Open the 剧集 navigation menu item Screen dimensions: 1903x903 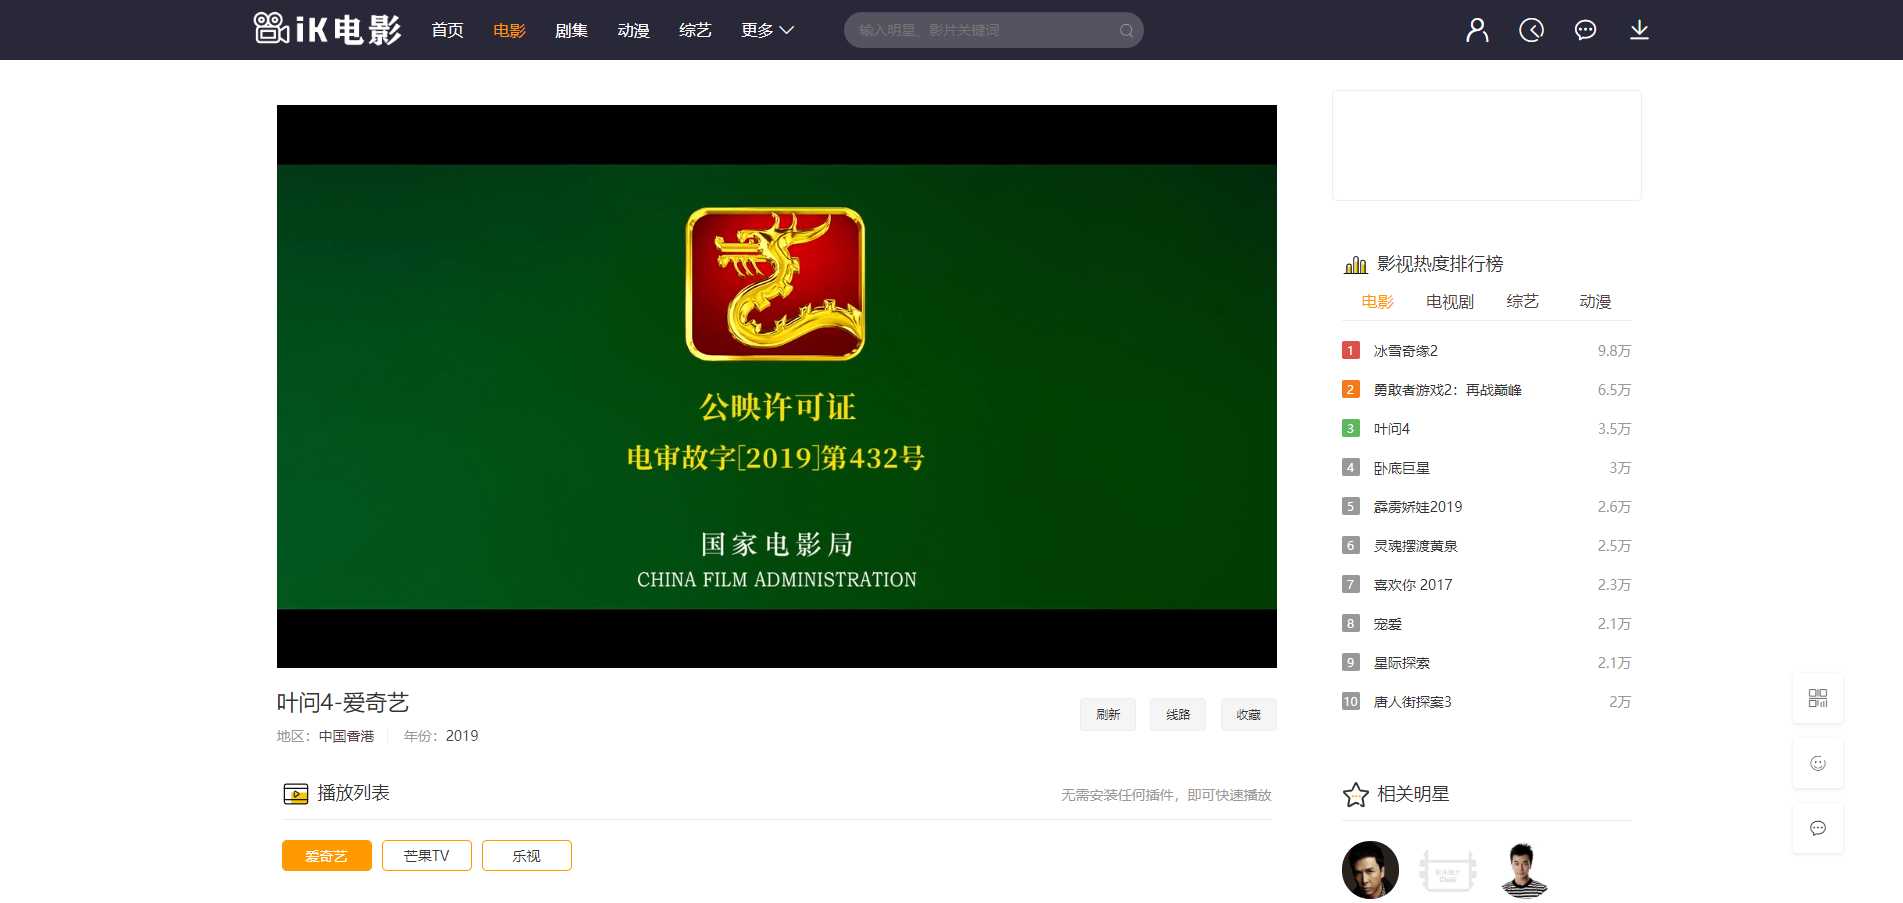point(571,30)
